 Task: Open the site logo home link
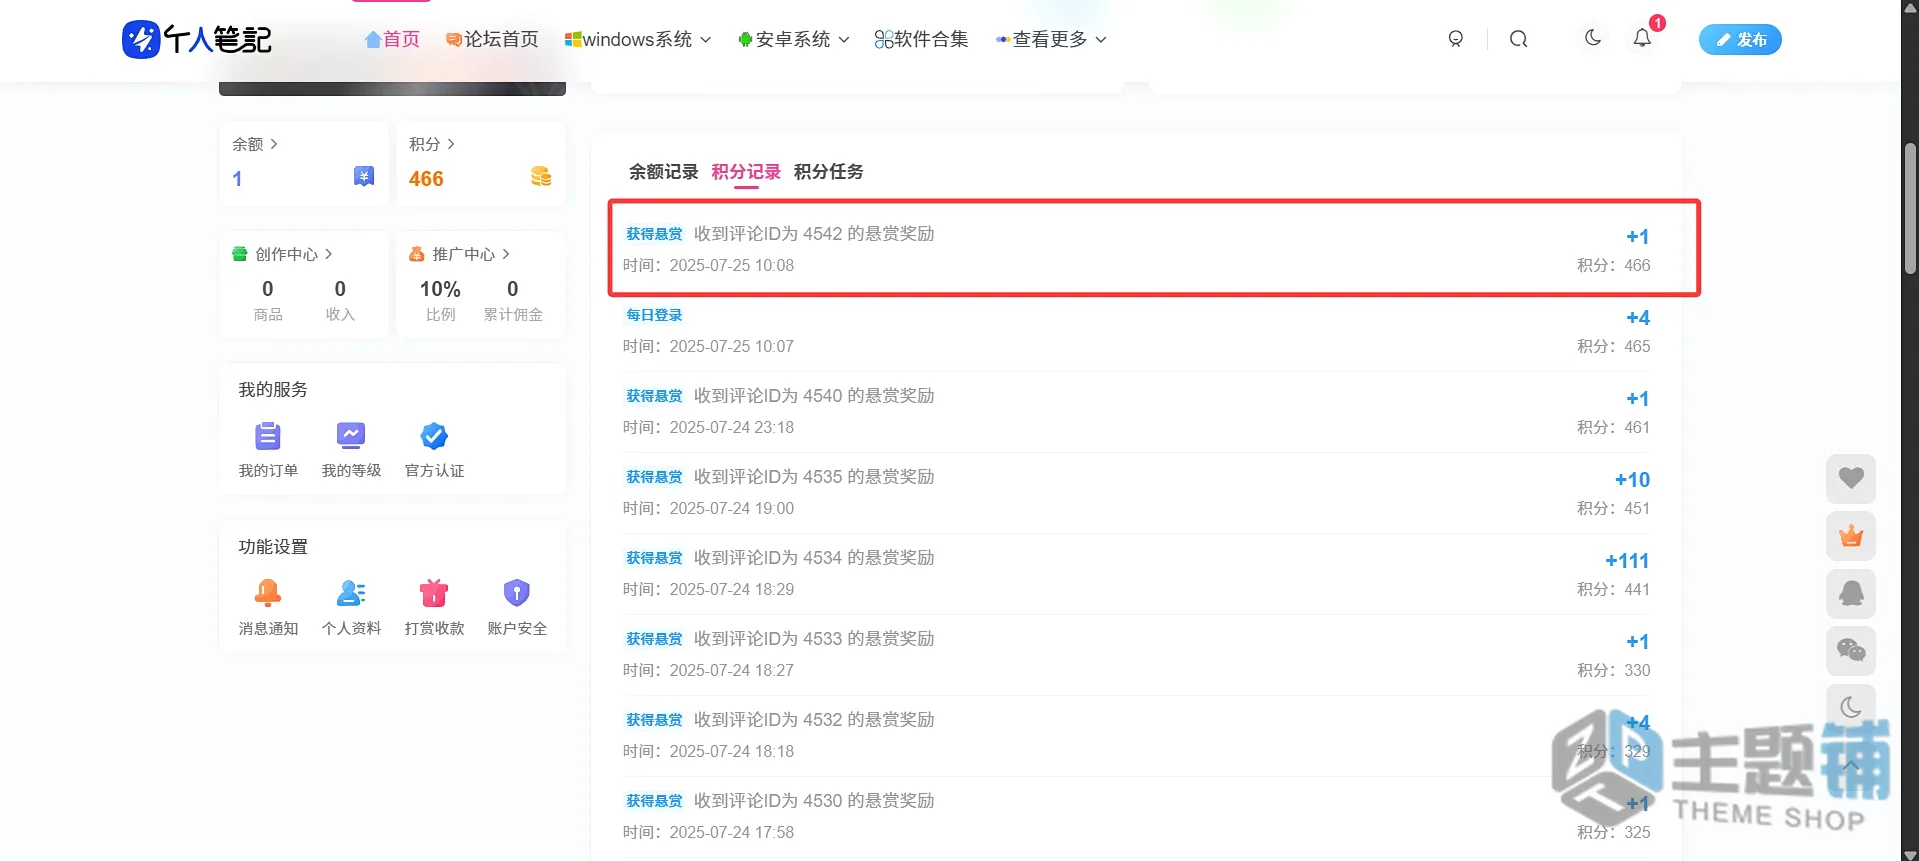pyautogui.click(x=197, y=40)
